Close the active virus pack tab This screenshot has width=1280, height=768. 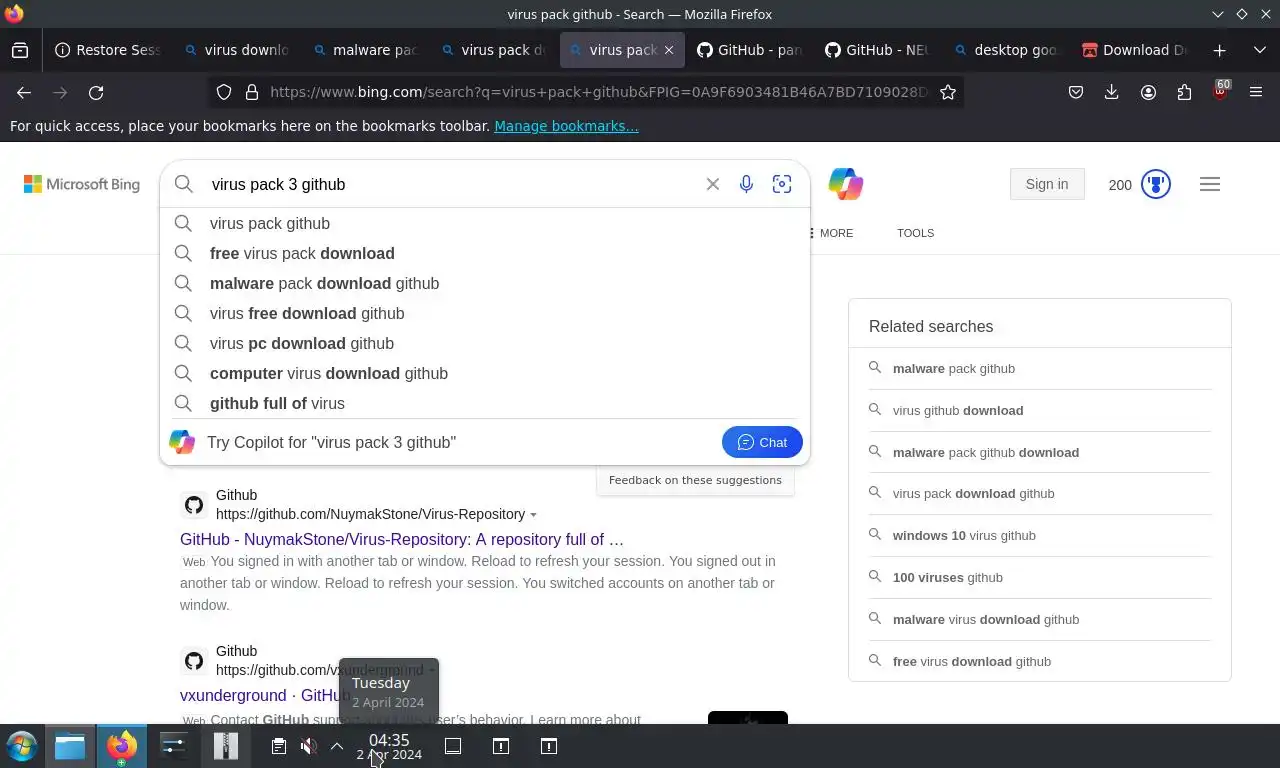click(x=669, y=50)
